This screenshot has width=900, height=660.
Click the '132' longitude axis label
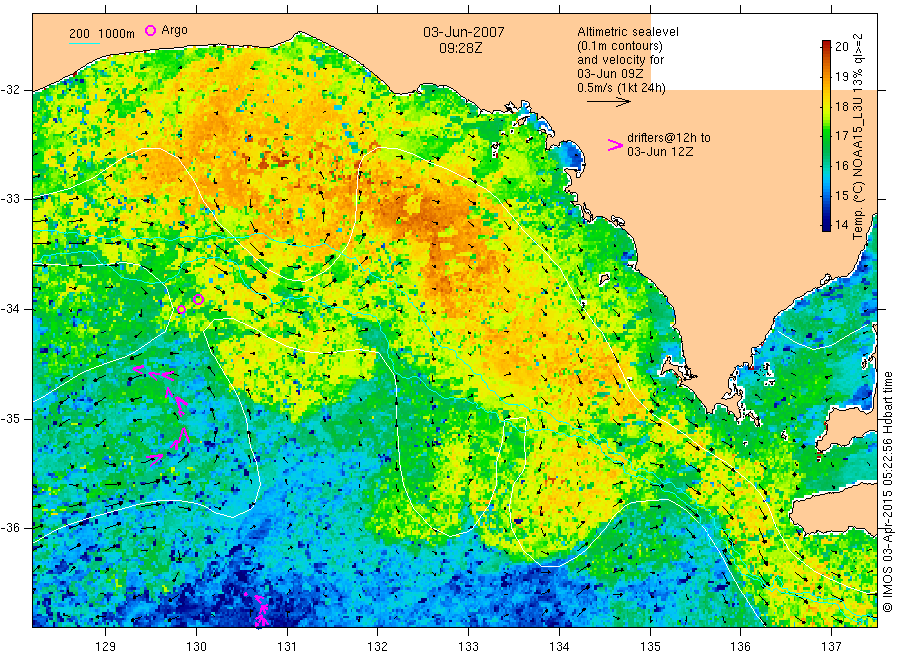click(x=378, y=647)
